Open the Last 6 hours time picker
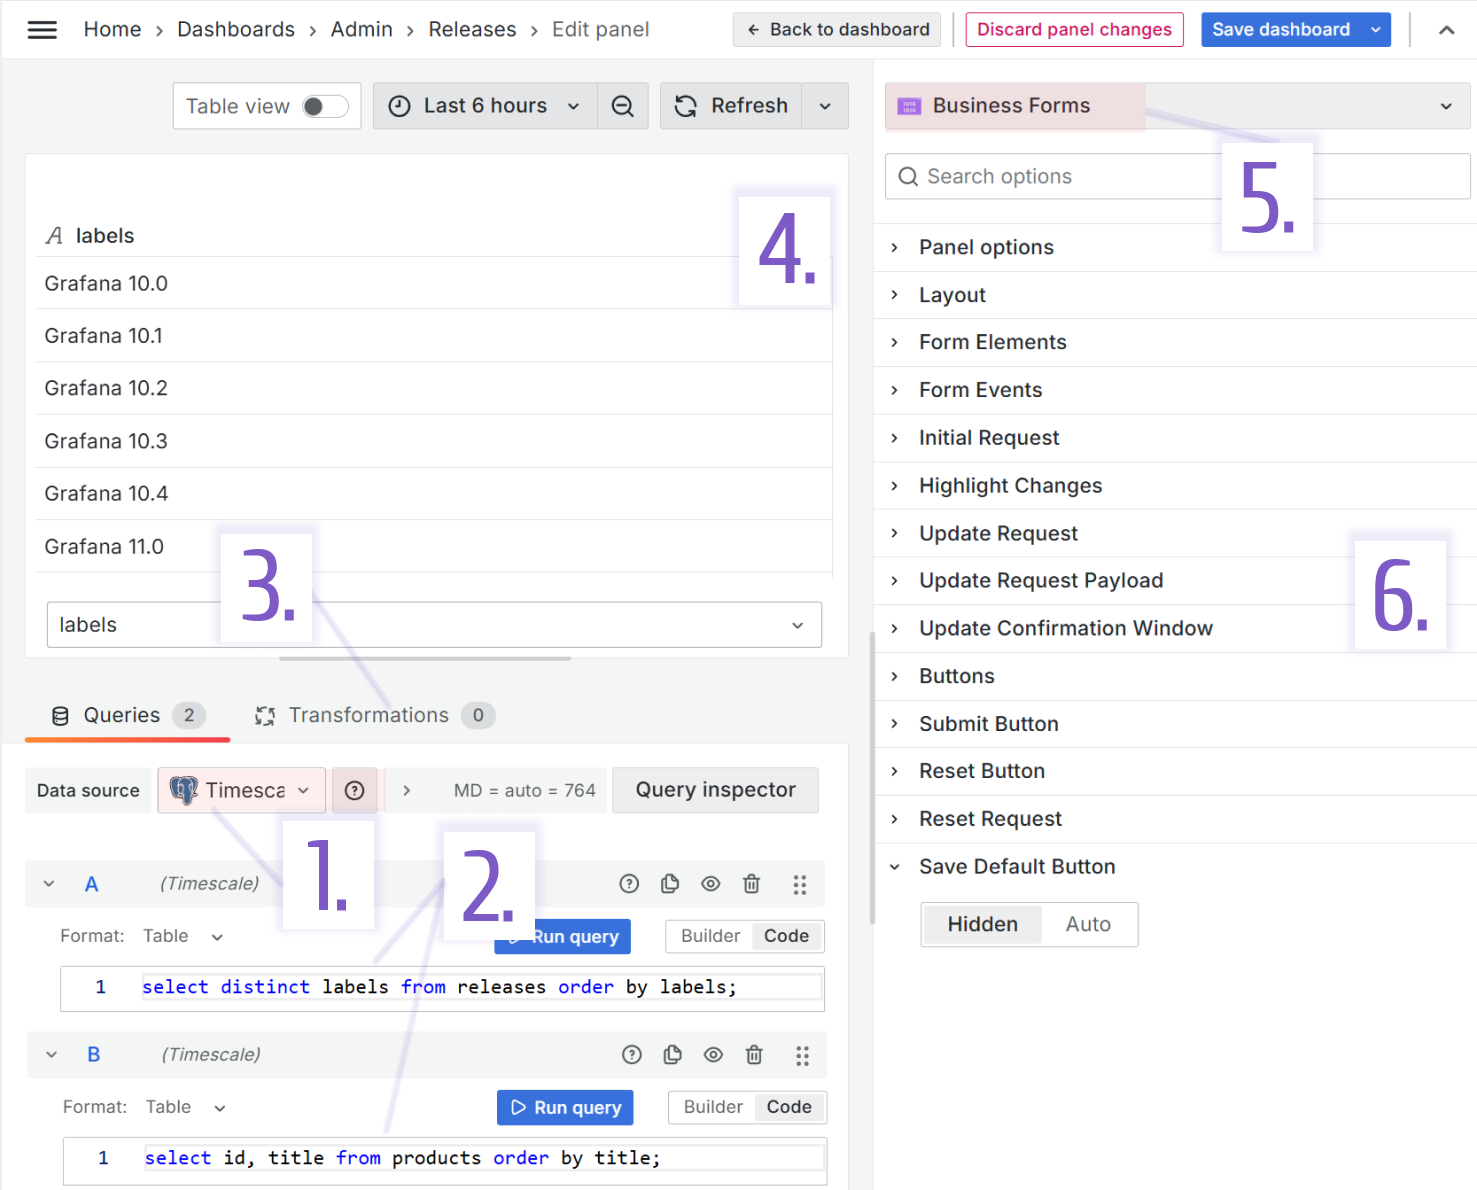The height and width of the screenshot is (1190, 1477). coord(485,106)
